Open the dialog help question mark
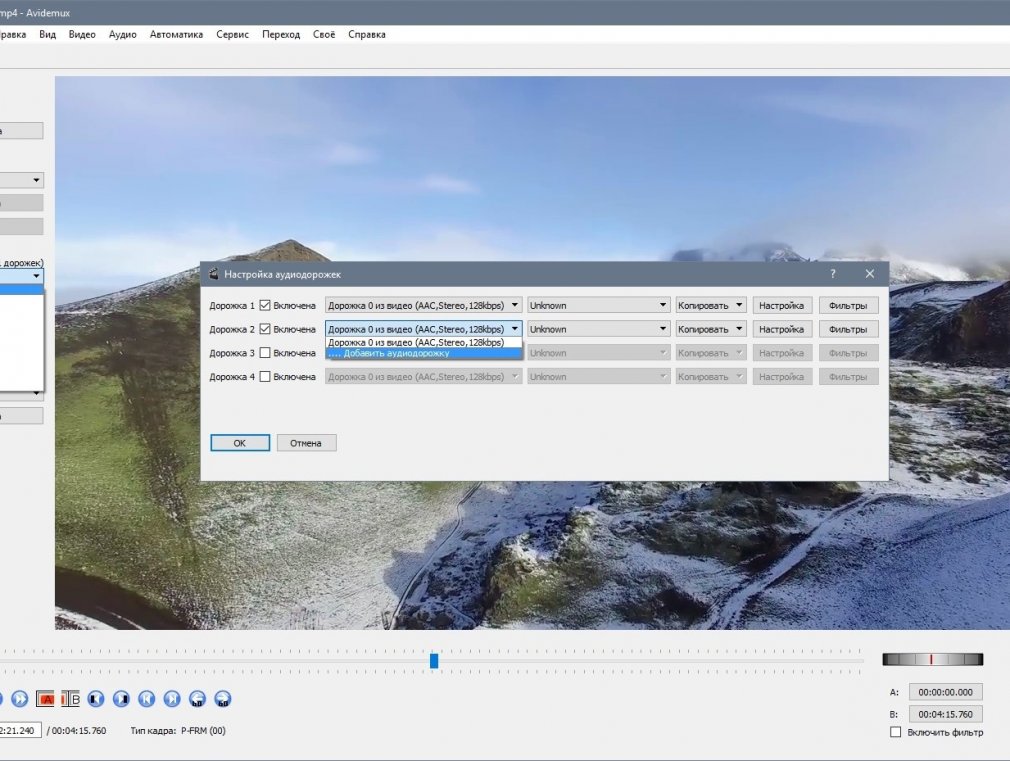The image size is (1010, 761). pyautogui.click(x=833, y=274)
